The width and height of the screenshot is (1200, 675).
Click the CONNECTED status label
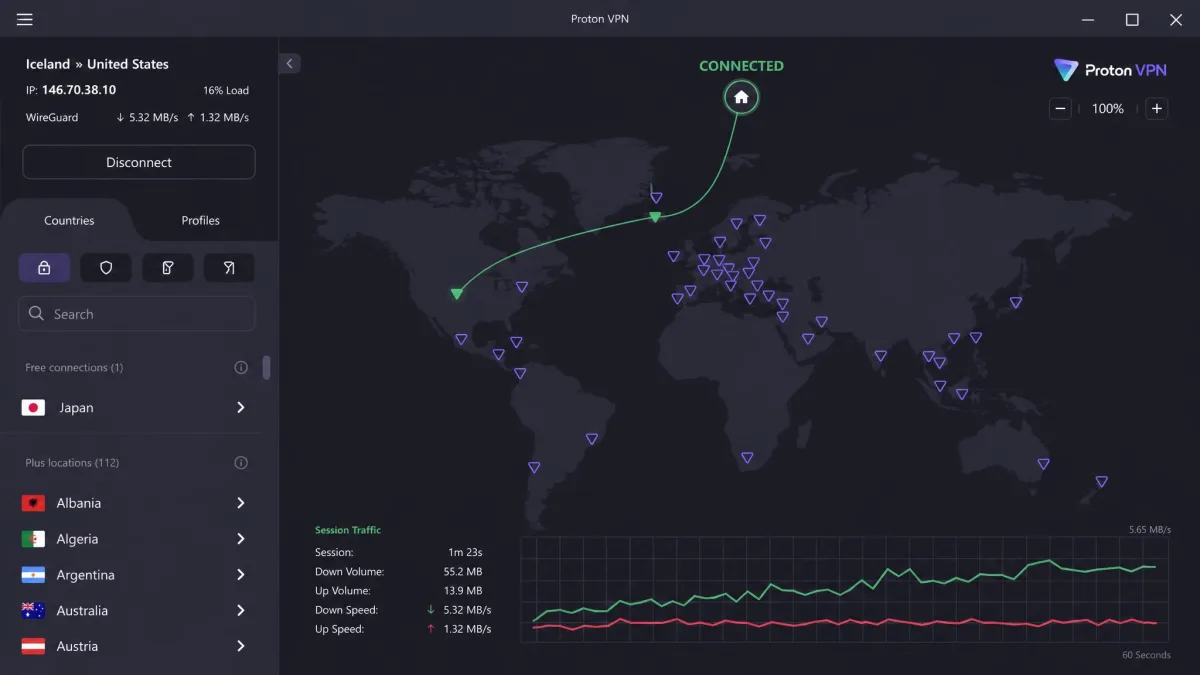tap(741, 66)
